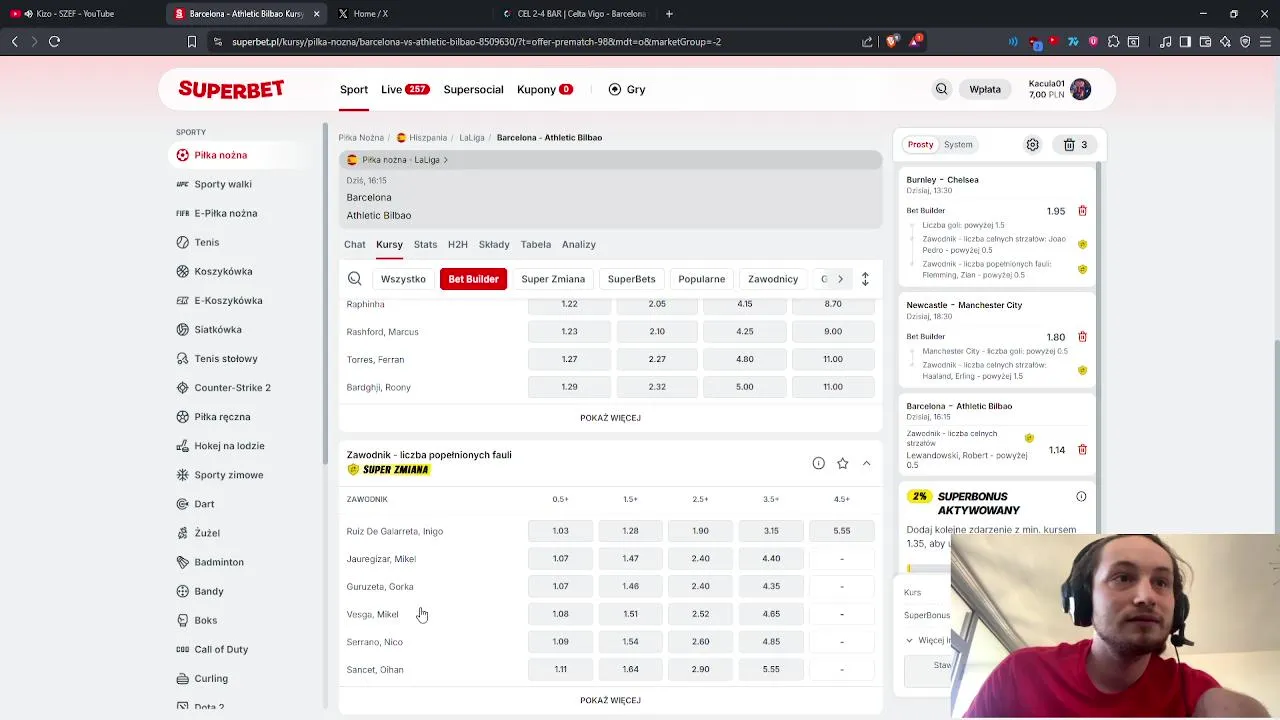Viewport: 1280px width, 720px height.
Task: Open LaLiga breadcrumb link
Action: coord(472,137)
